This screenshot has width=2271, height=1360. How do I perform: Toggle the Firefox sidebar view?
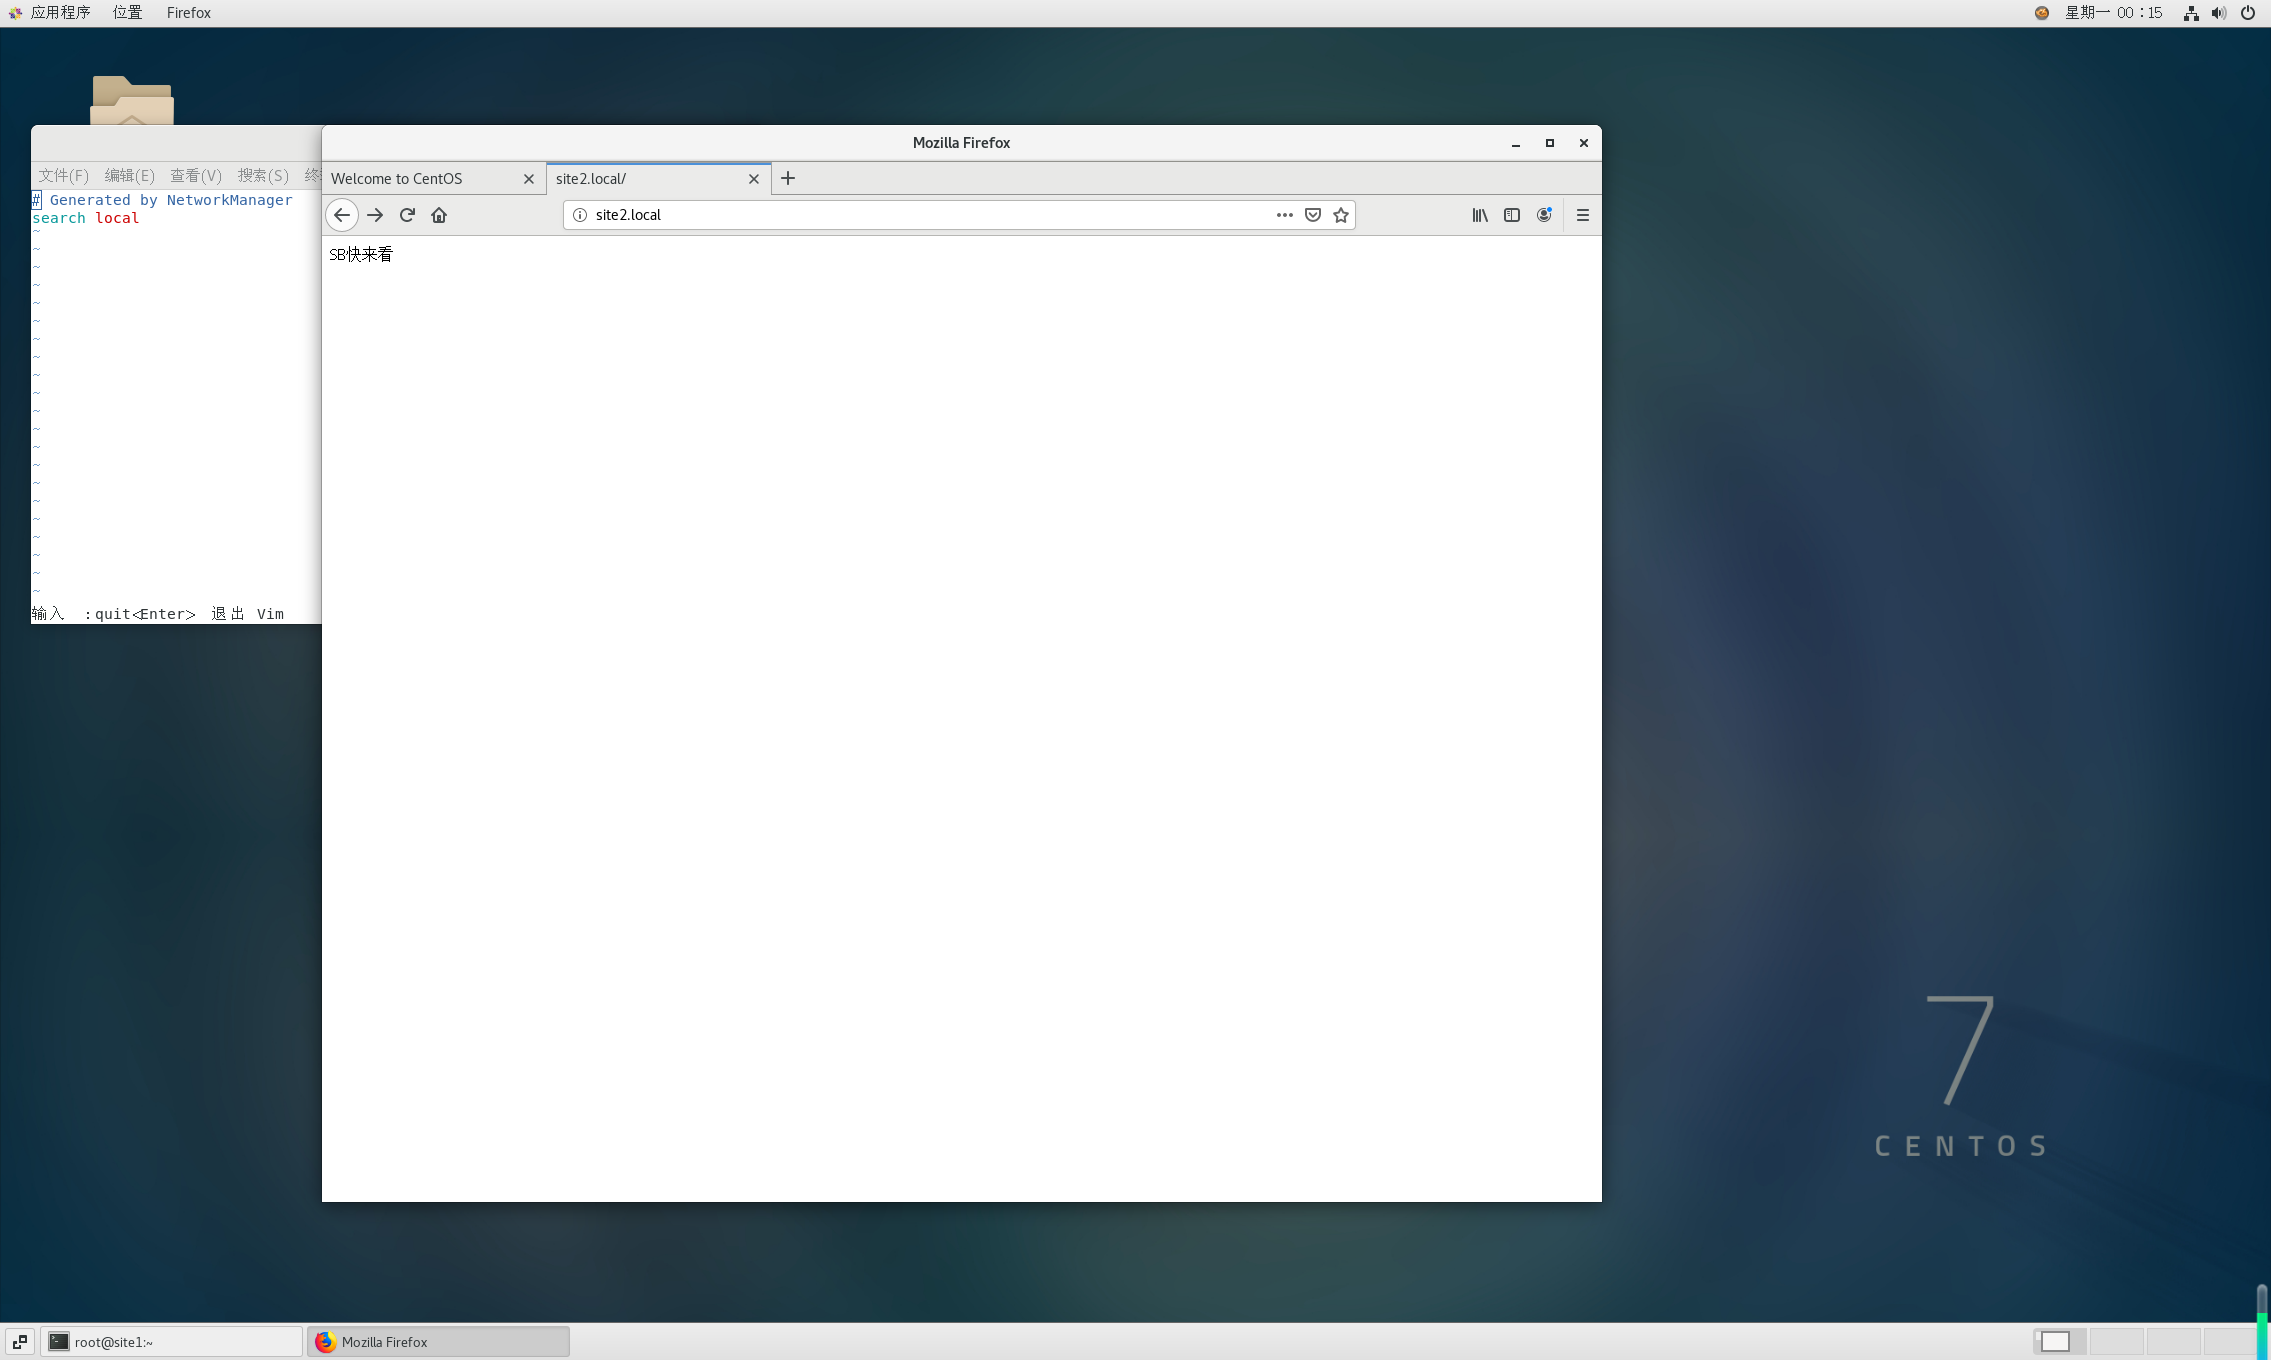point(1512,215)
